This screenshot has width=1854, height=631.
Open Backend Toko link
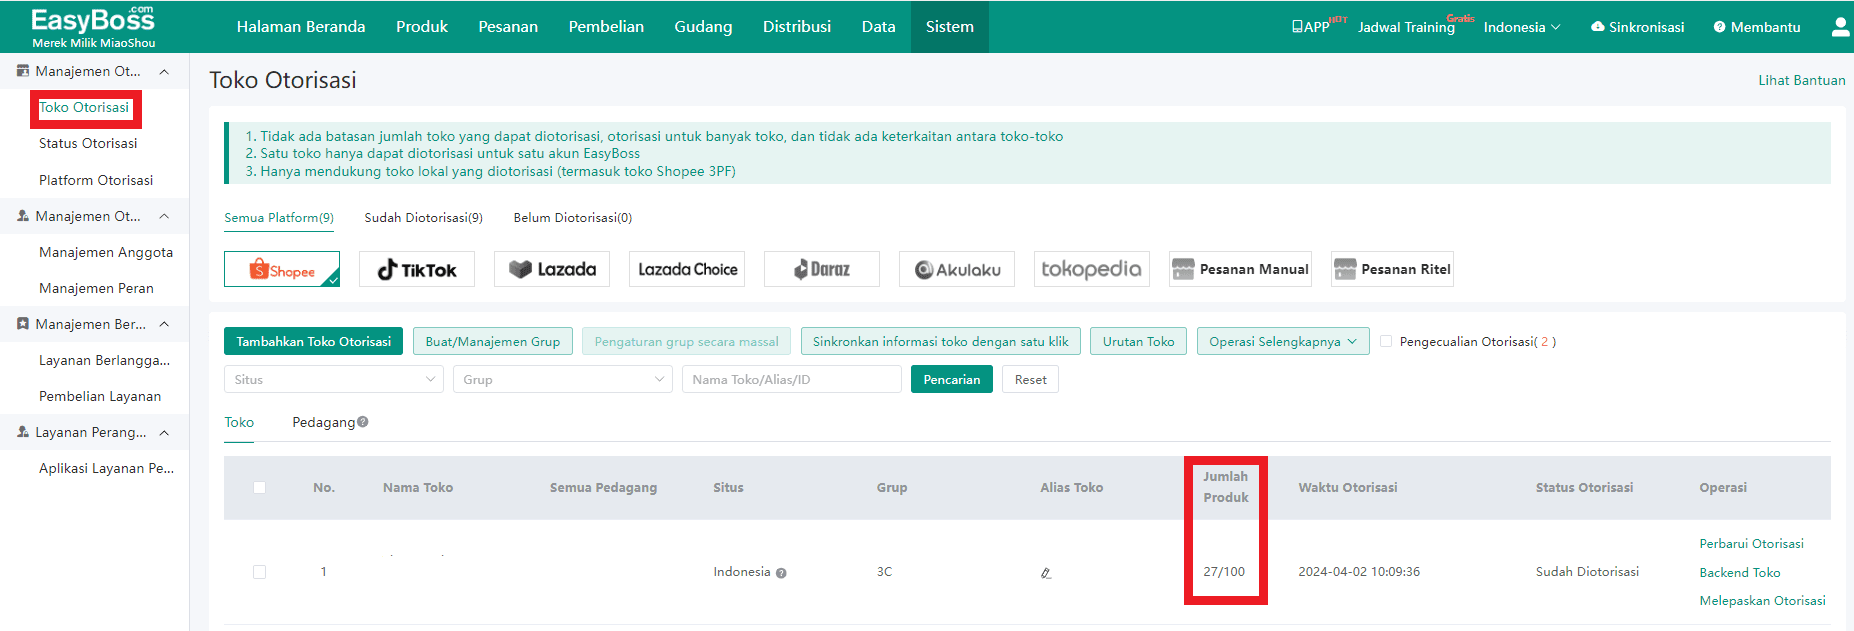[x=1740, y=572]
